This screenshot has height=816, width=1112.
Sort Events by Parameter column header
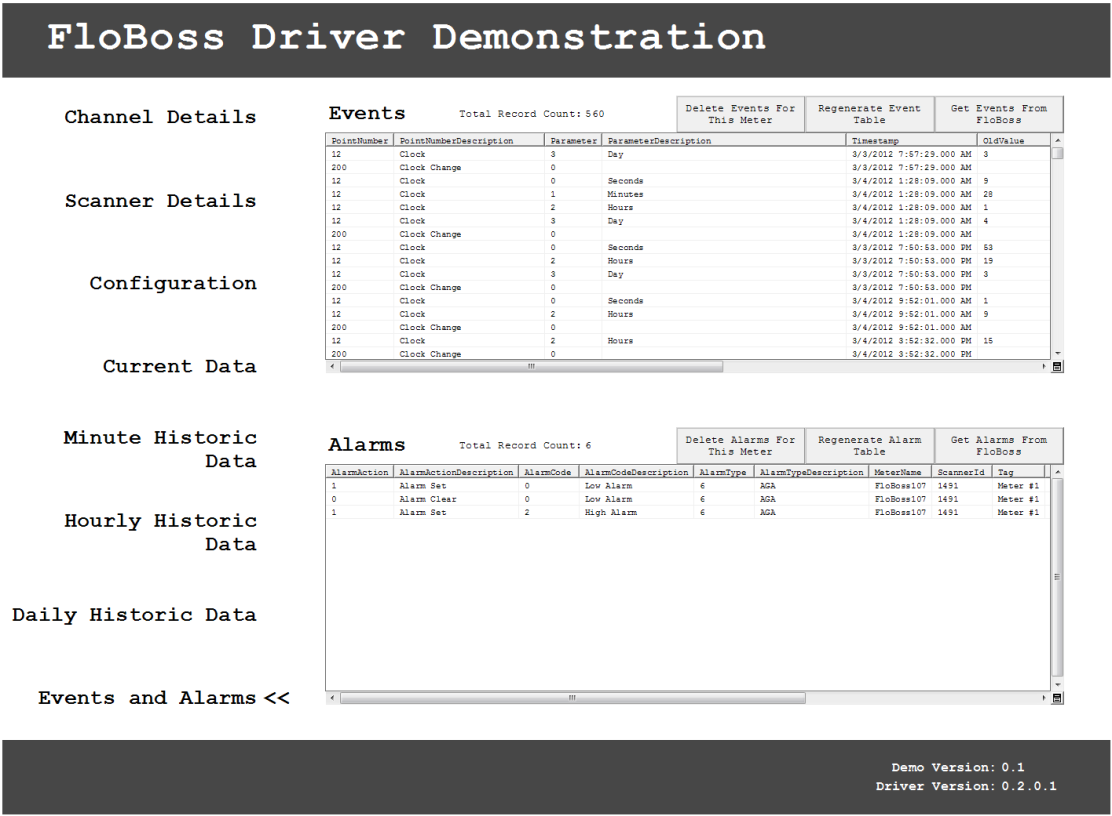(573, 140)
